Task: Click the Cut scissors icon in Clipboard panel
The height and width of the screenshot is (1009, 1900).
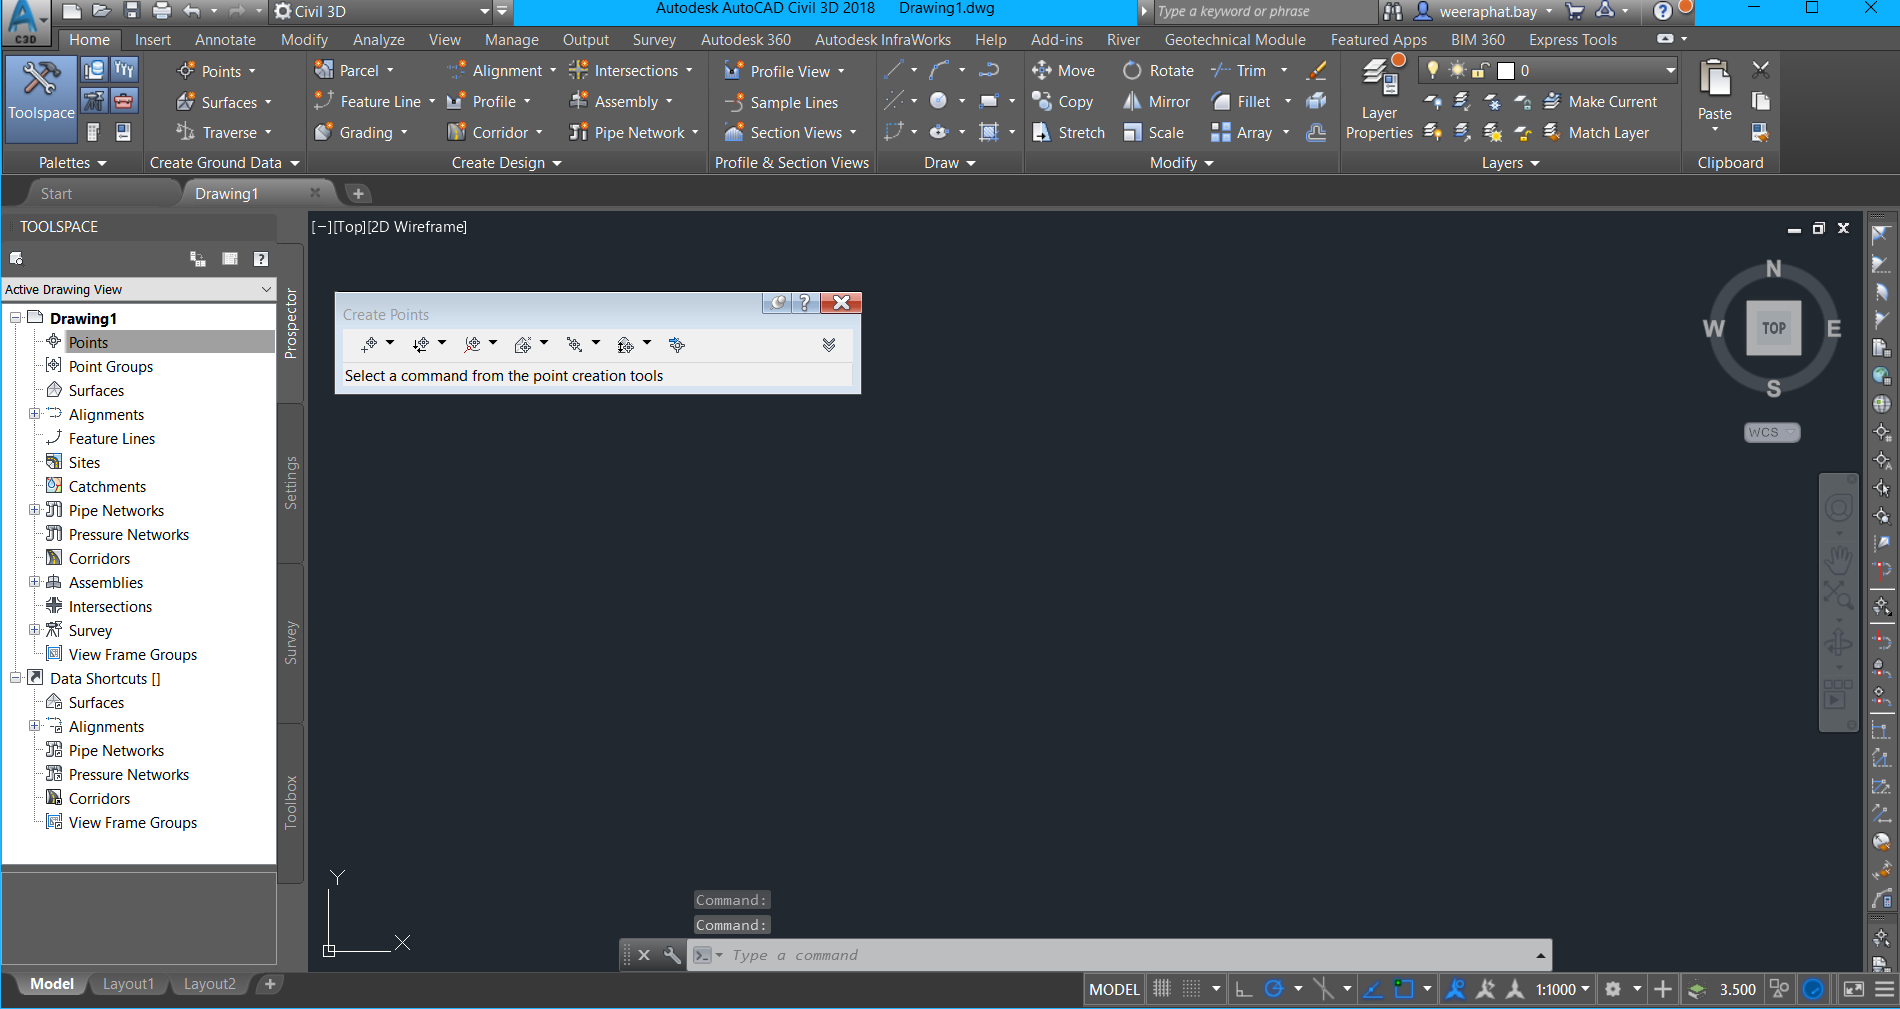Action: (1760, 70)
